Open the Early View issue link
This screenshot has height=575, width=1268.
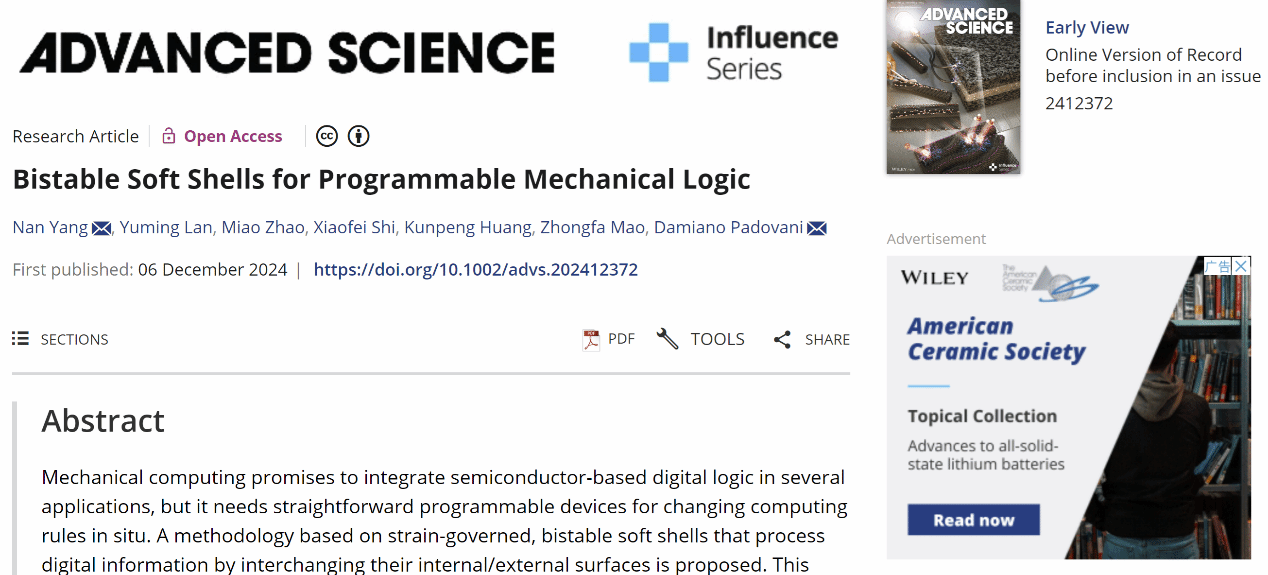[x=1087, y=28]
